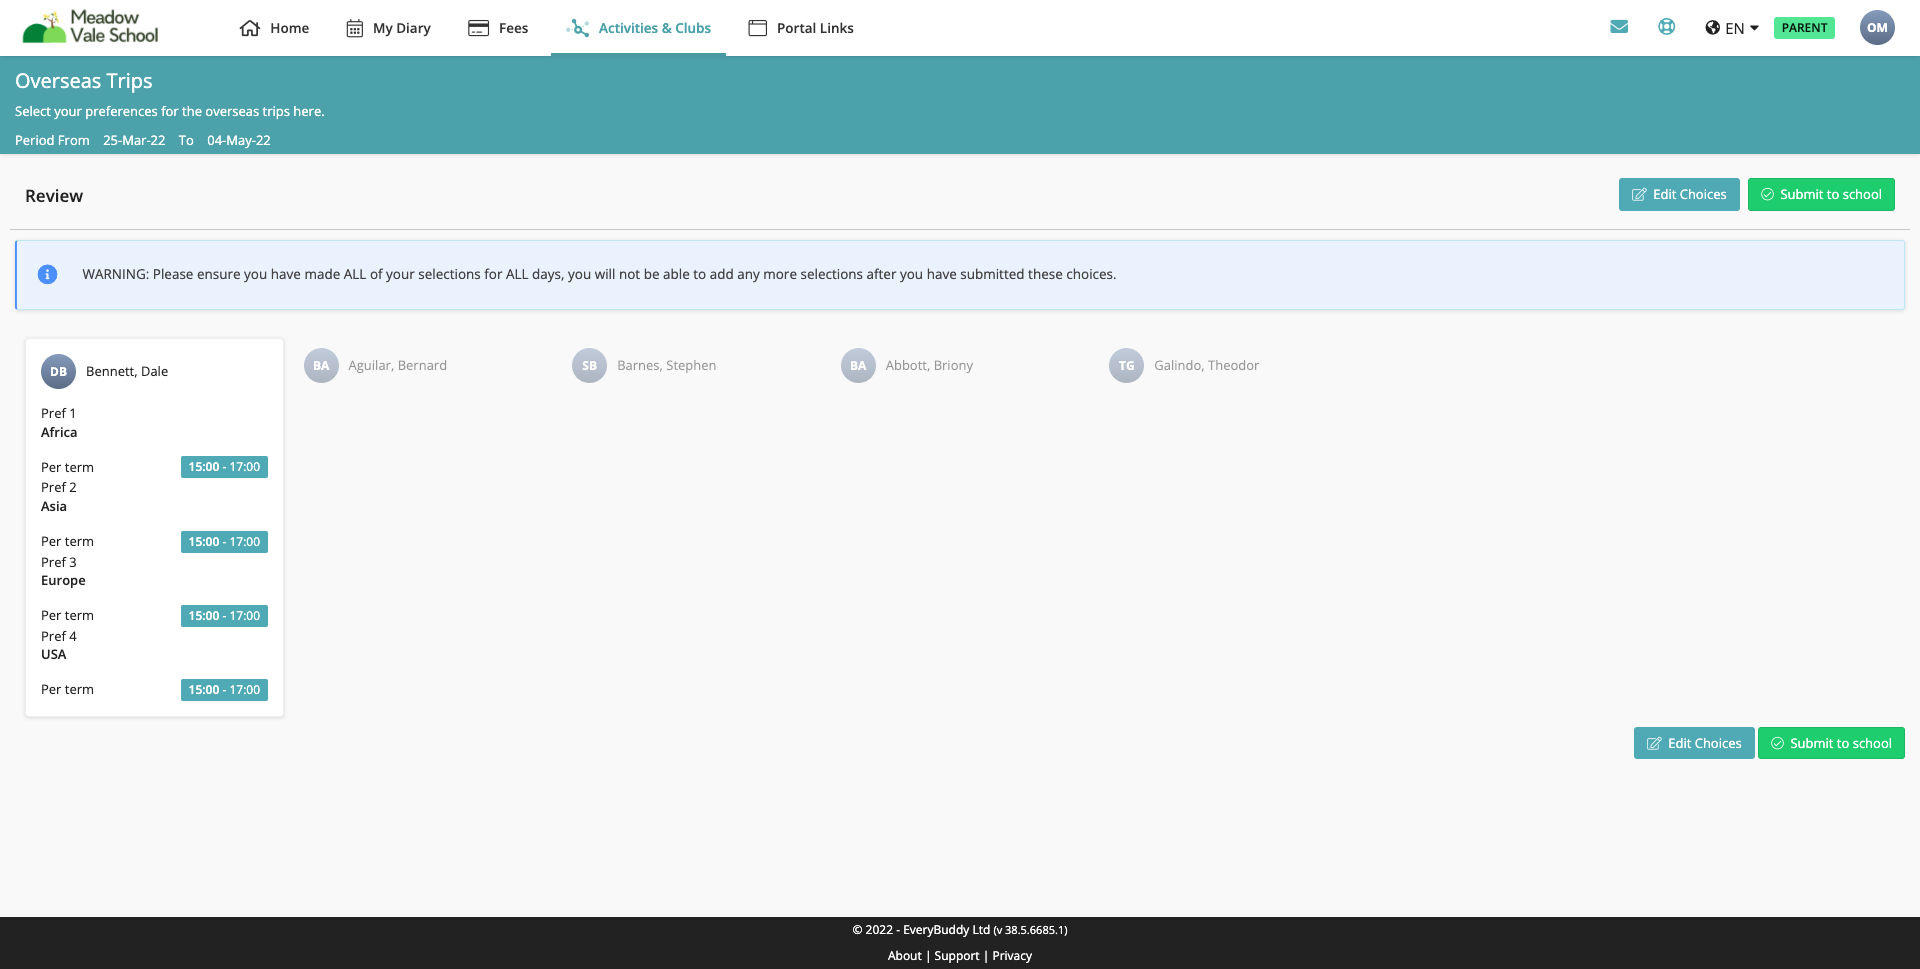Screen dimensions: 1920x969
Task: Select Activities & Clubs tab
Action: pyautogui.click(x=638, y=28)
